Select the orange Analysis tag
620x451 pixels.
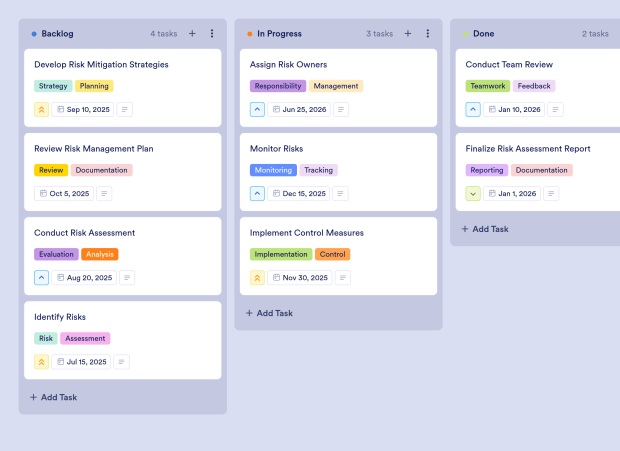click(100, 254)
